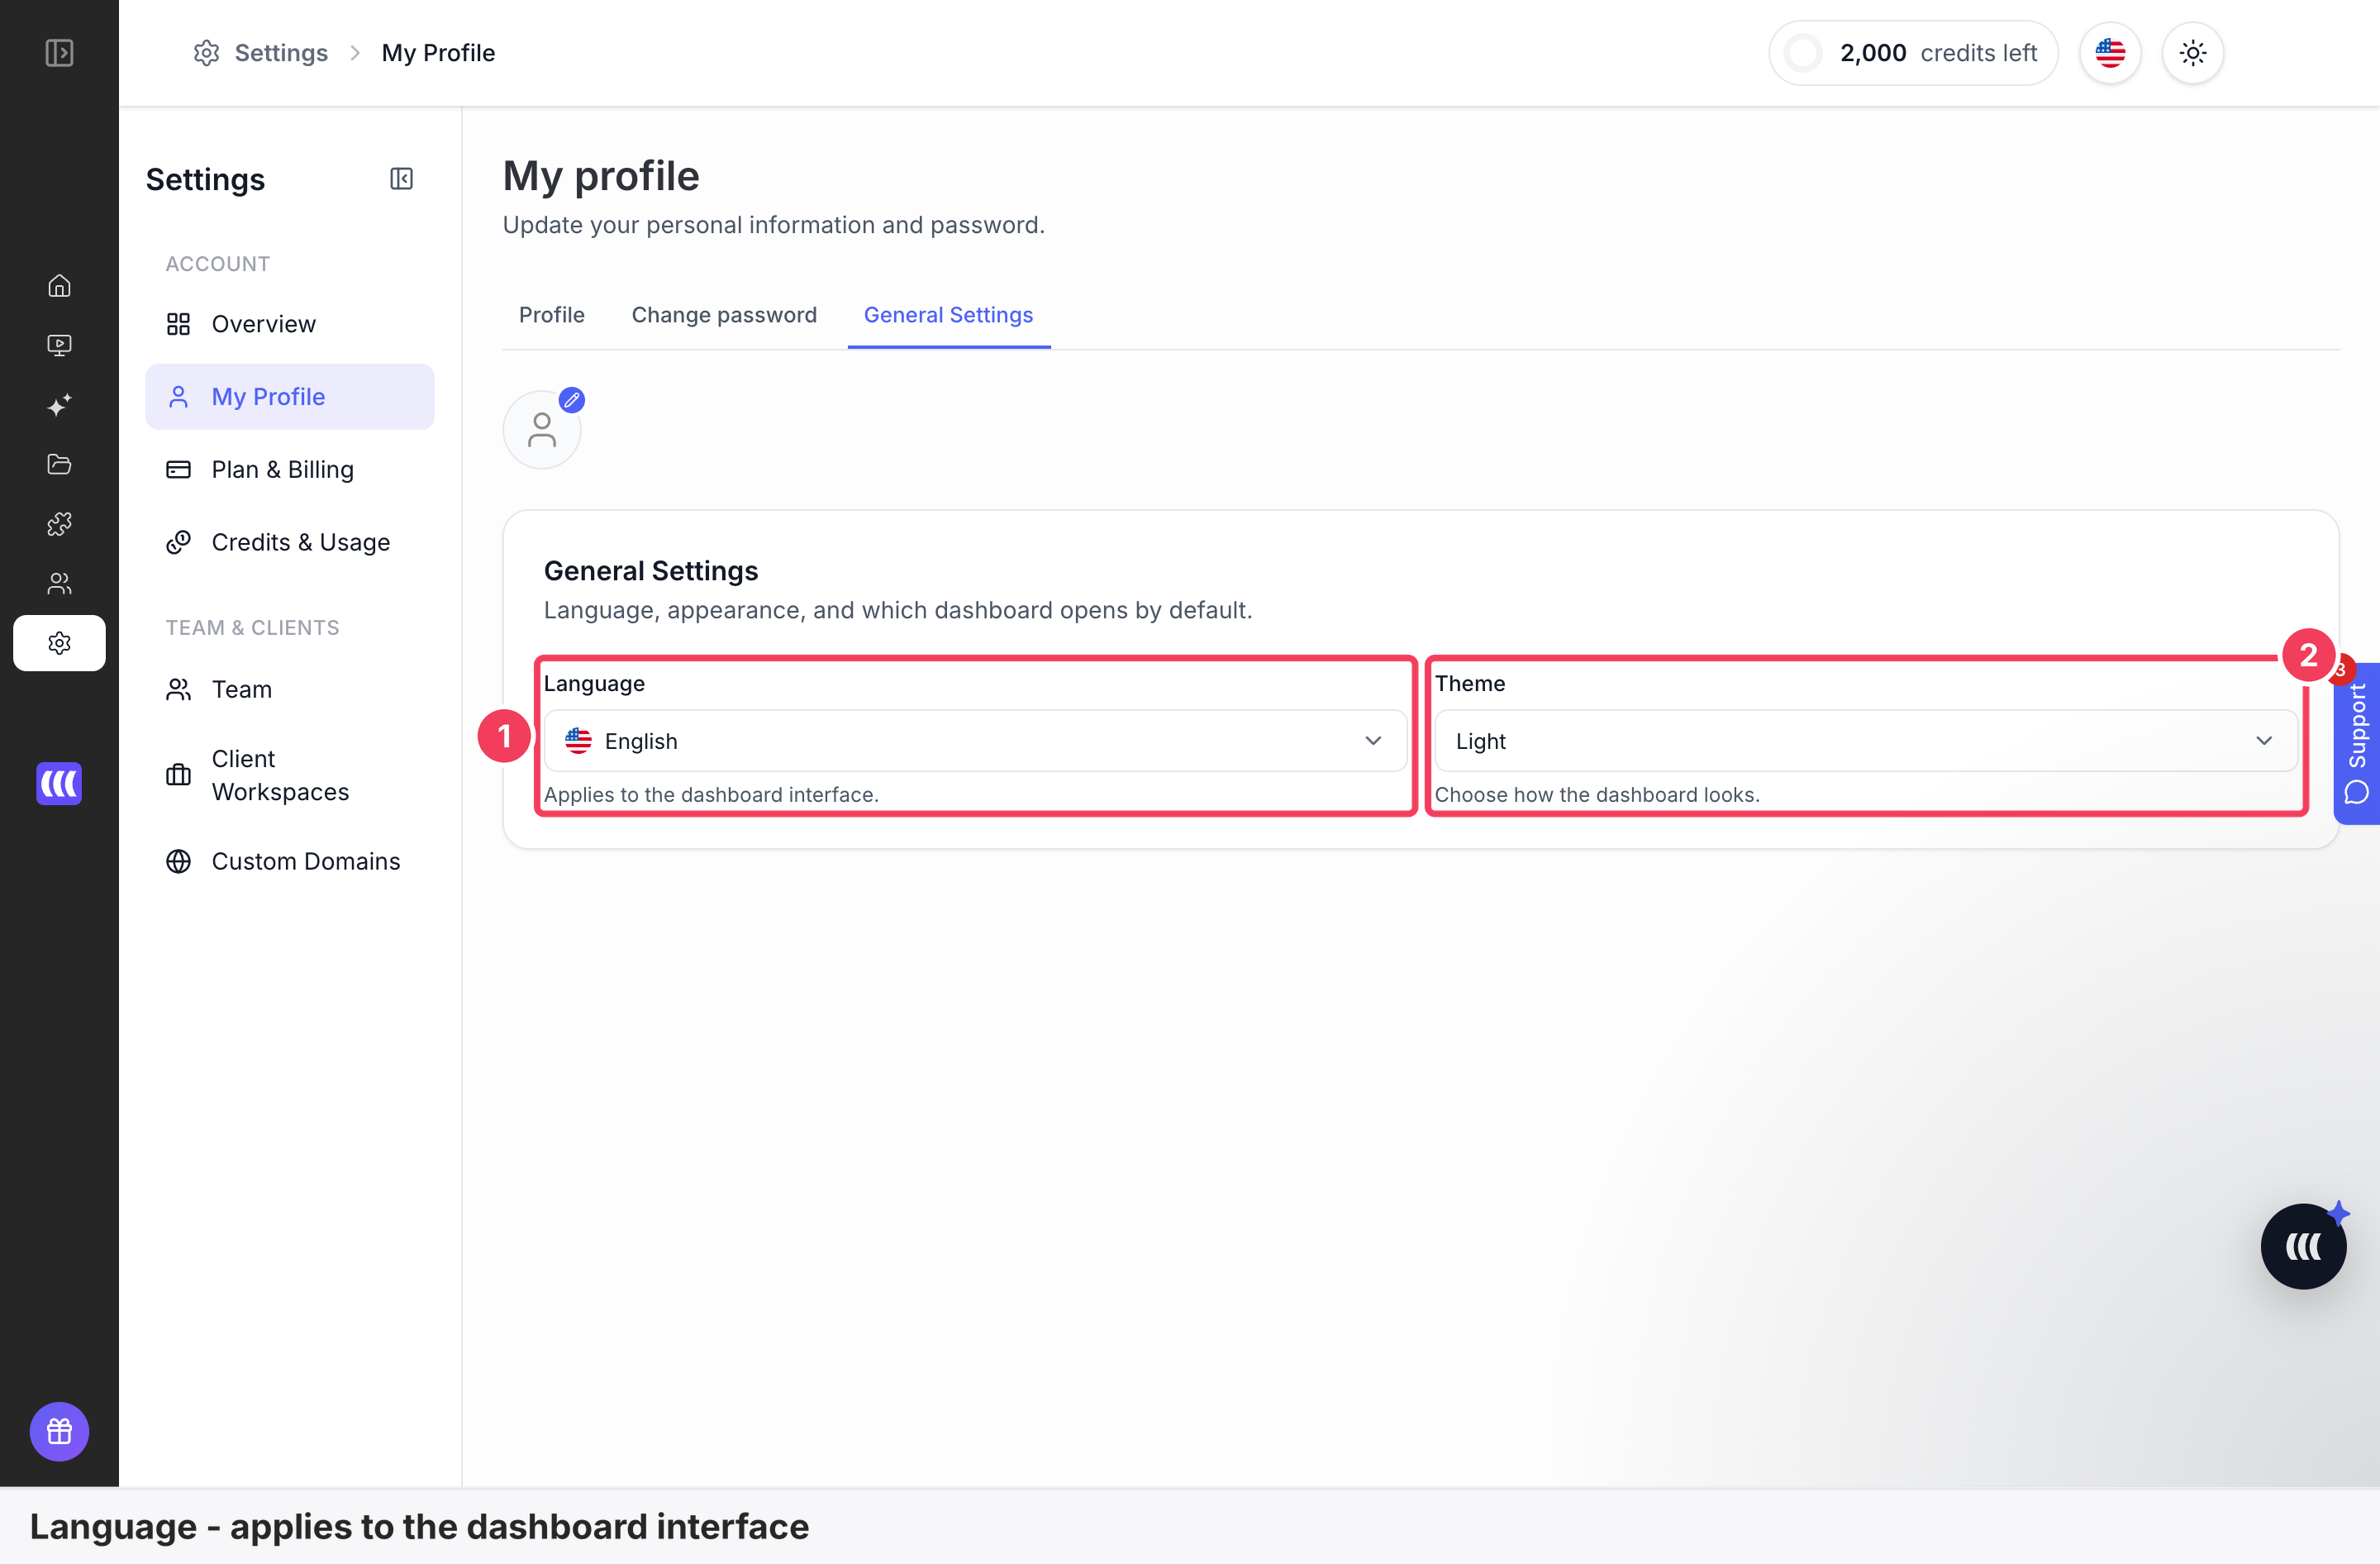Click the My Profile breadcrumb text
The image size is (2380, 1564).
click(x=438, y=52)
